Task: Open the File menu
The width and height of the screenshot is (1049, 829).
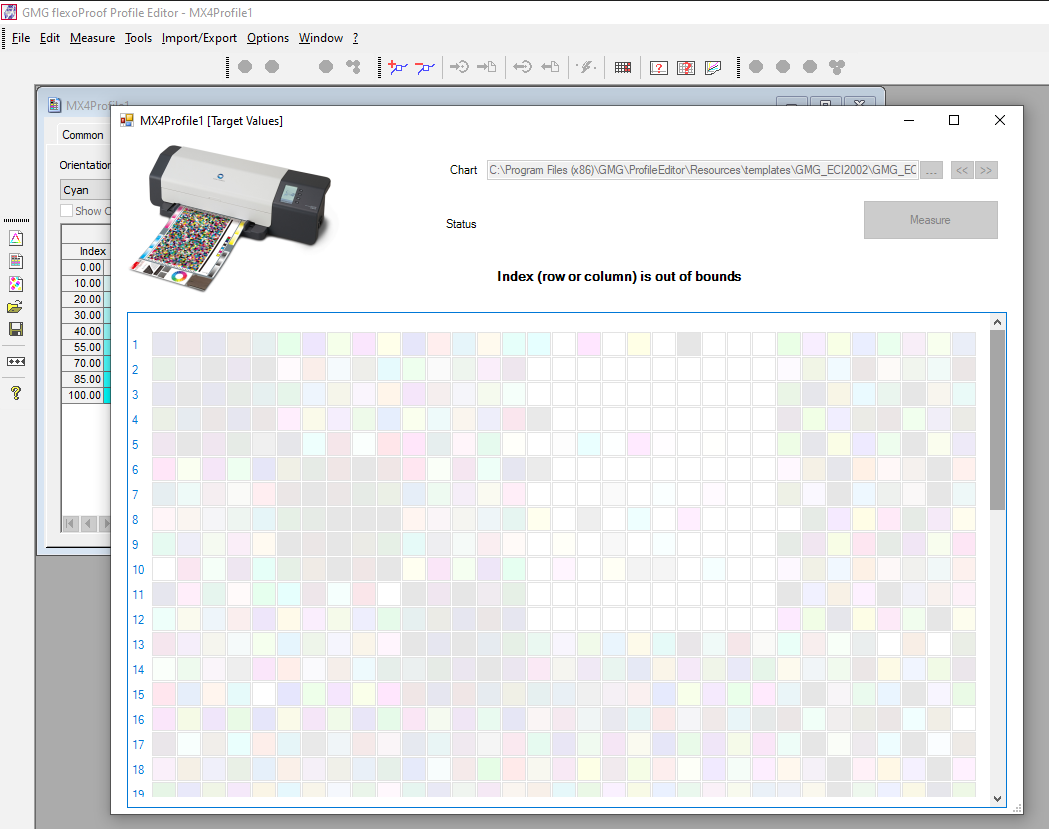Action: [21, 38]
